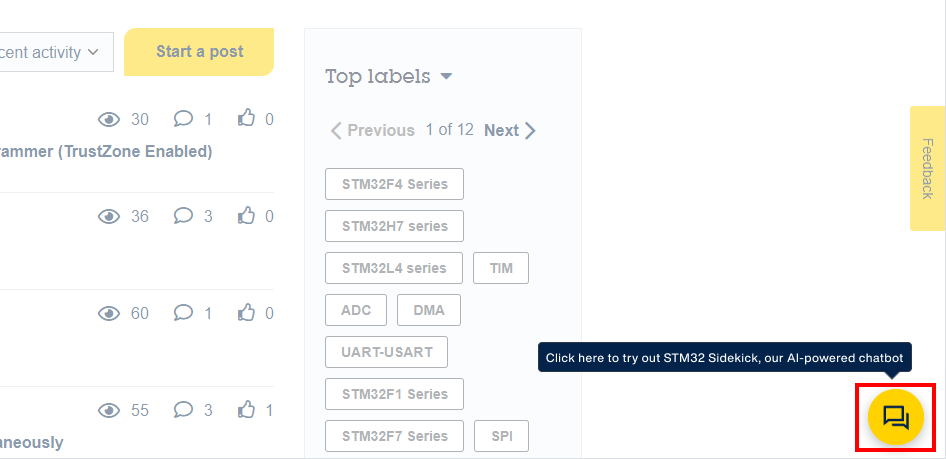Click the eye views icon showing 60
The image size is (946, 459).
point(109,313)
